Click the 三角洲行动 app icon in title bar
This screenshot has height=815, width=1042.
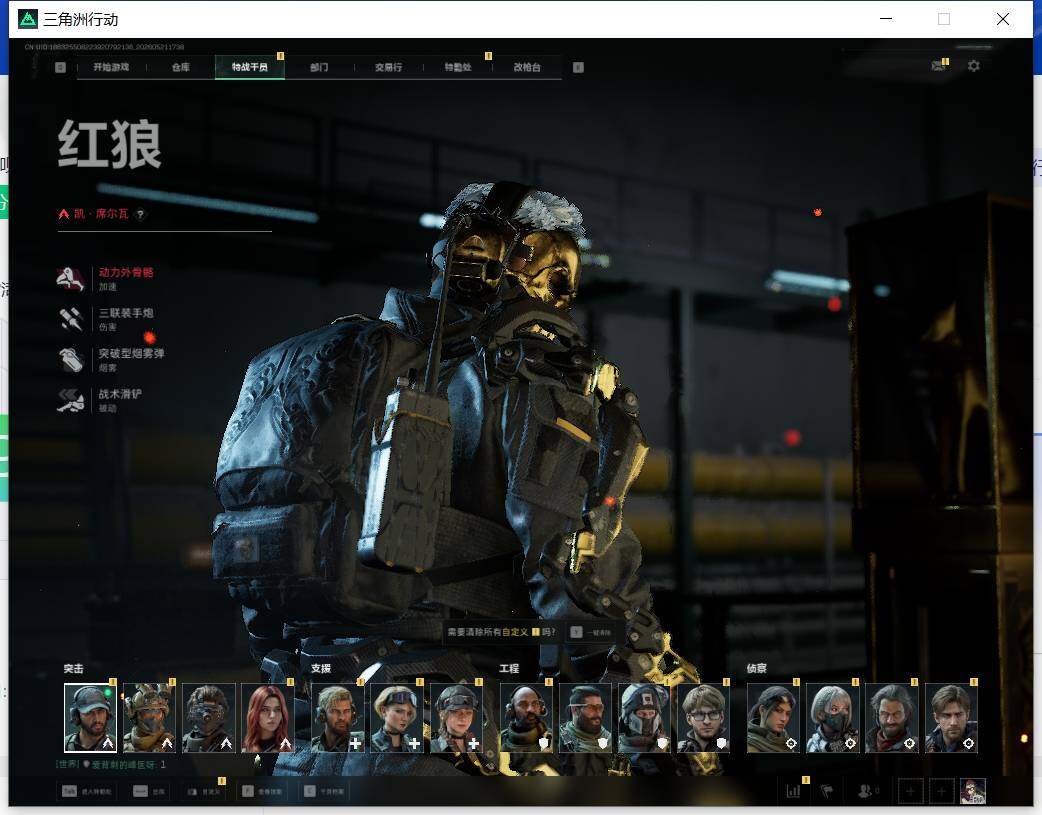(x=28, y=19)
